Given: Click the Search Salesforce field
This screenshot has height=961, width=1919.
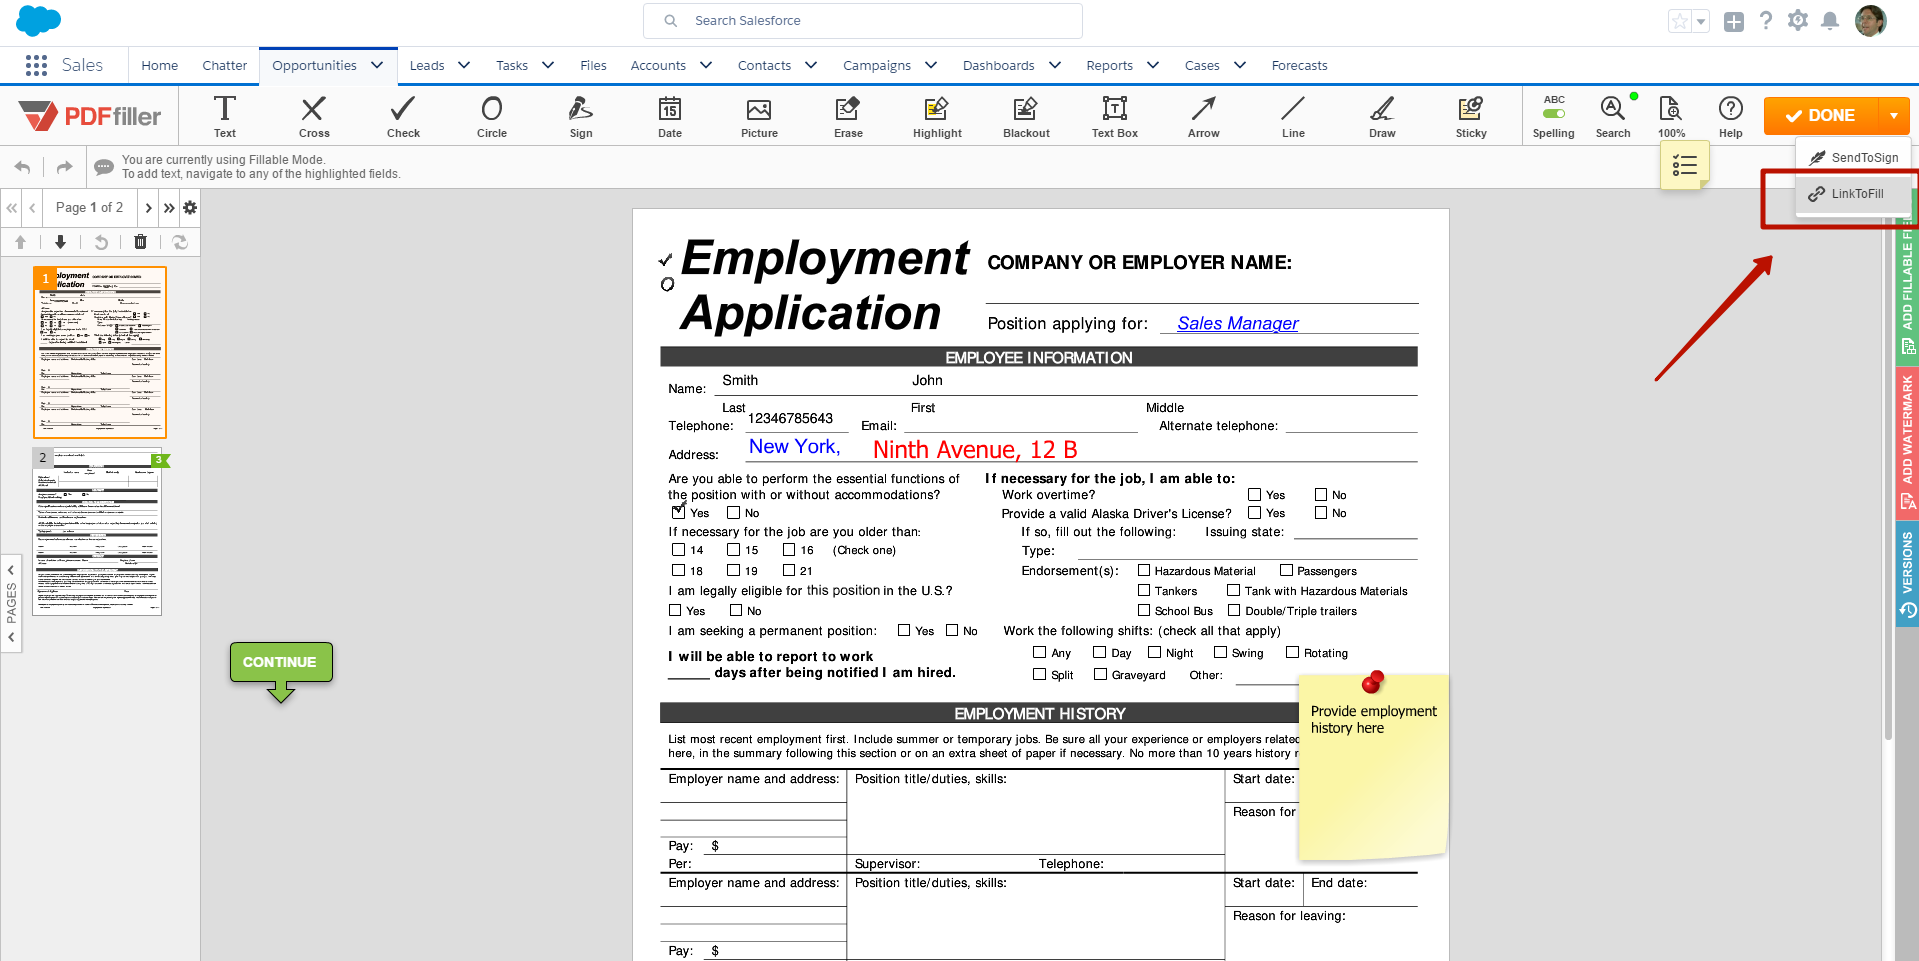Looking at the screenshot, I should pos(863,21).
